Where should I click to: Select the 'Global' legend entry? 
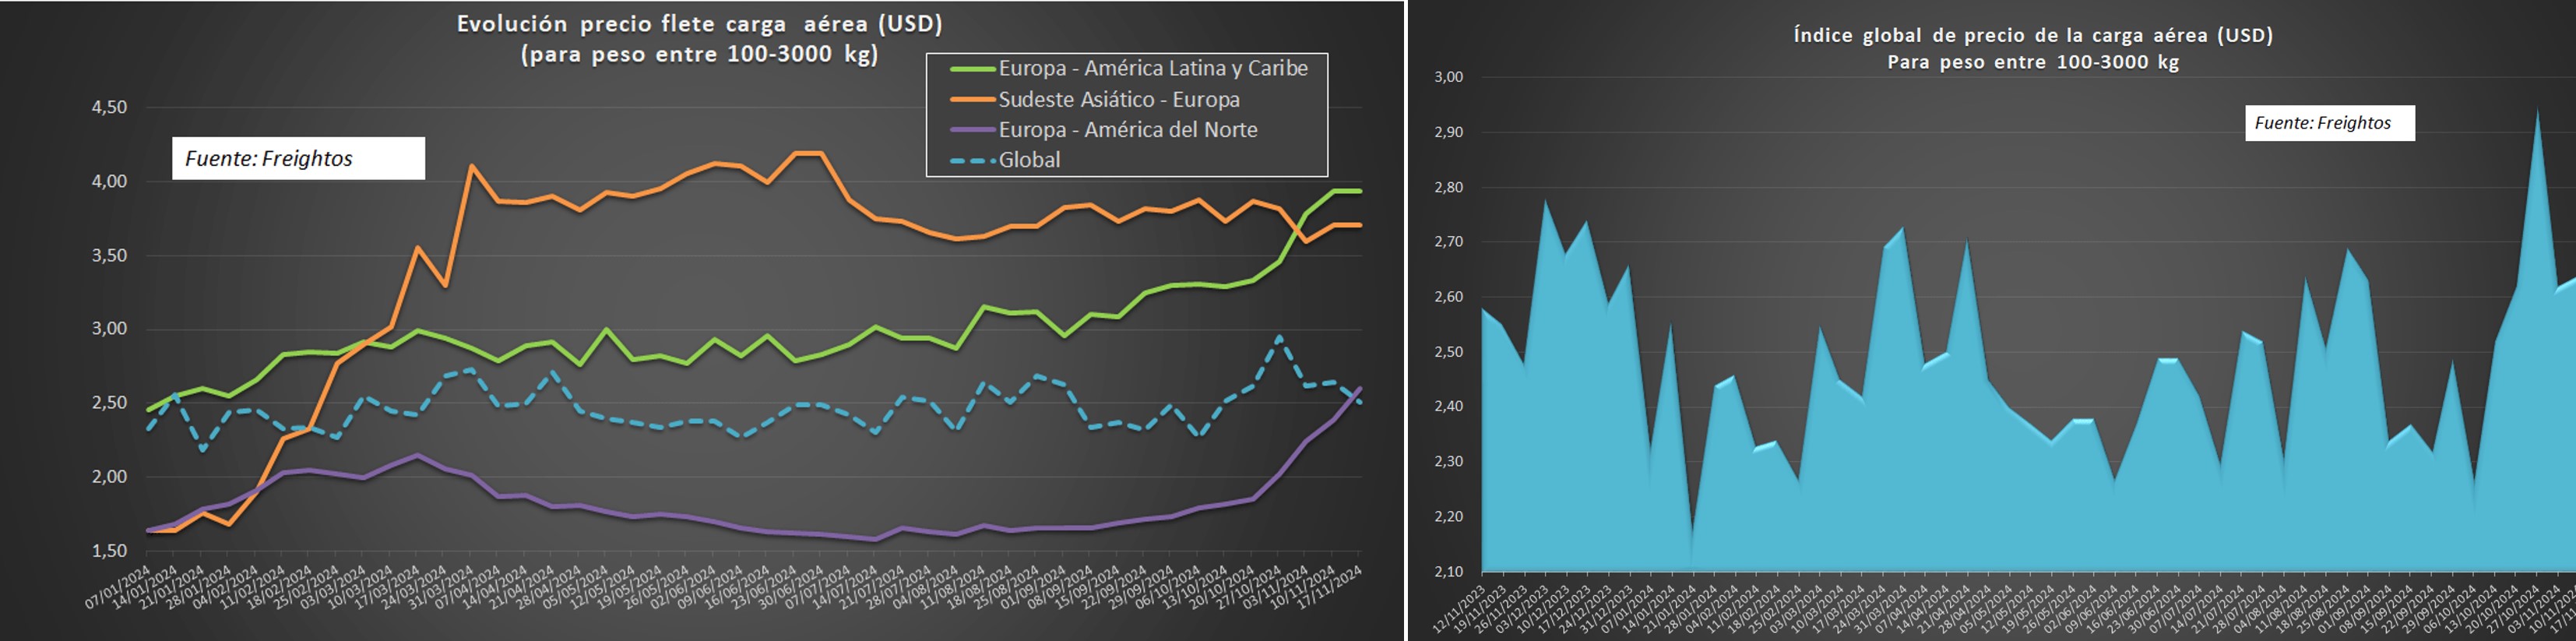1029,159
